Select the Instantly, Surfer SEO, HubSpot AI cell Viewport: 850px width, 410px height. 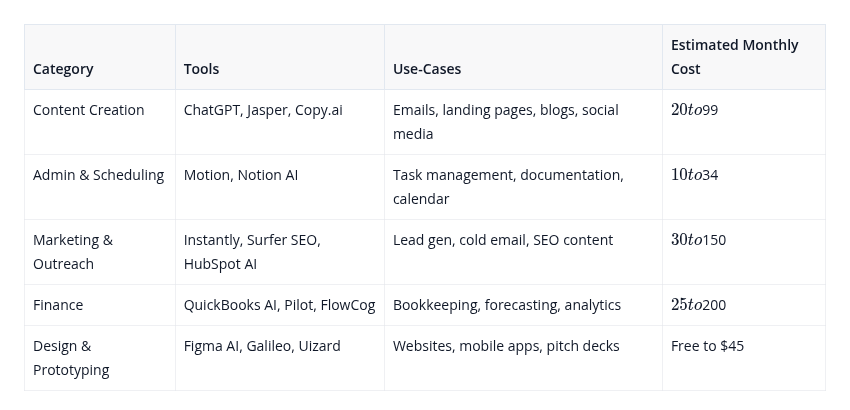click(280, 252)
